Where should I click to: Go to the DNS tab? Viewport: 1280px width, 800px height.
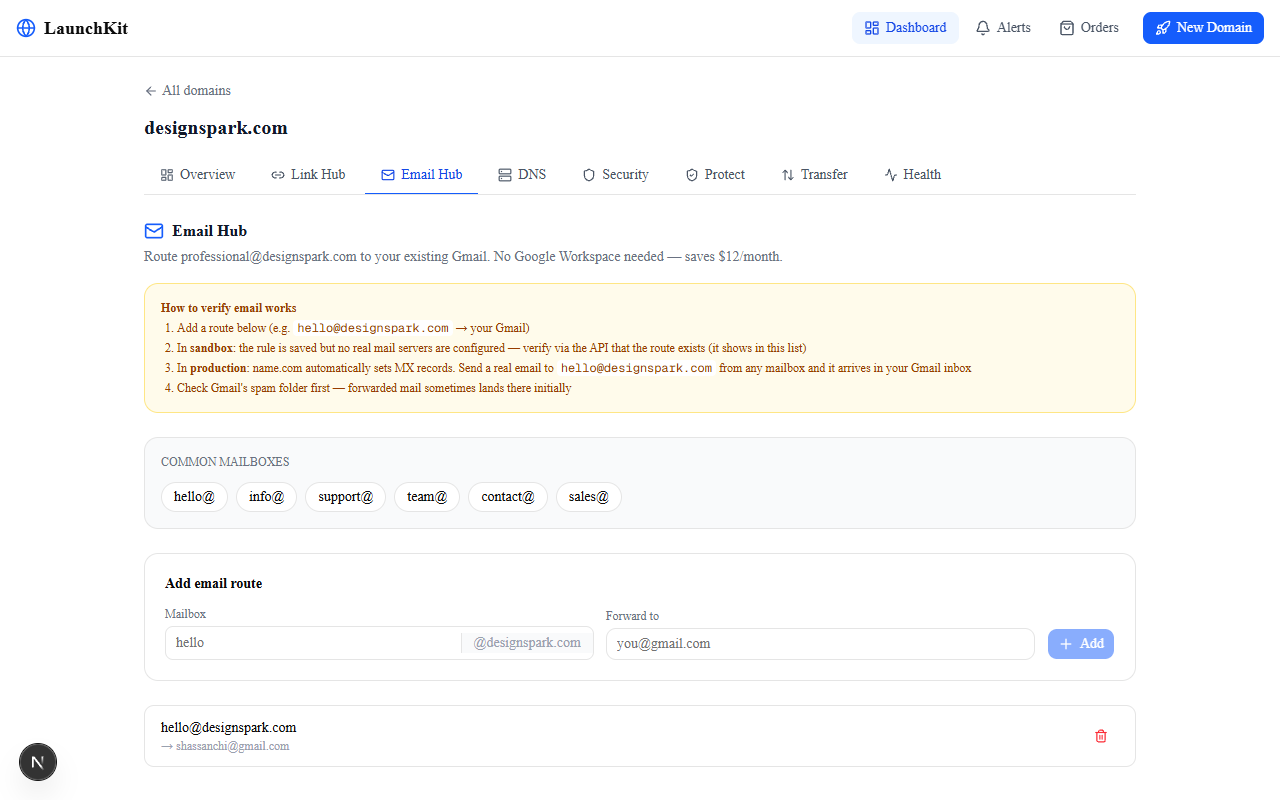522,175
